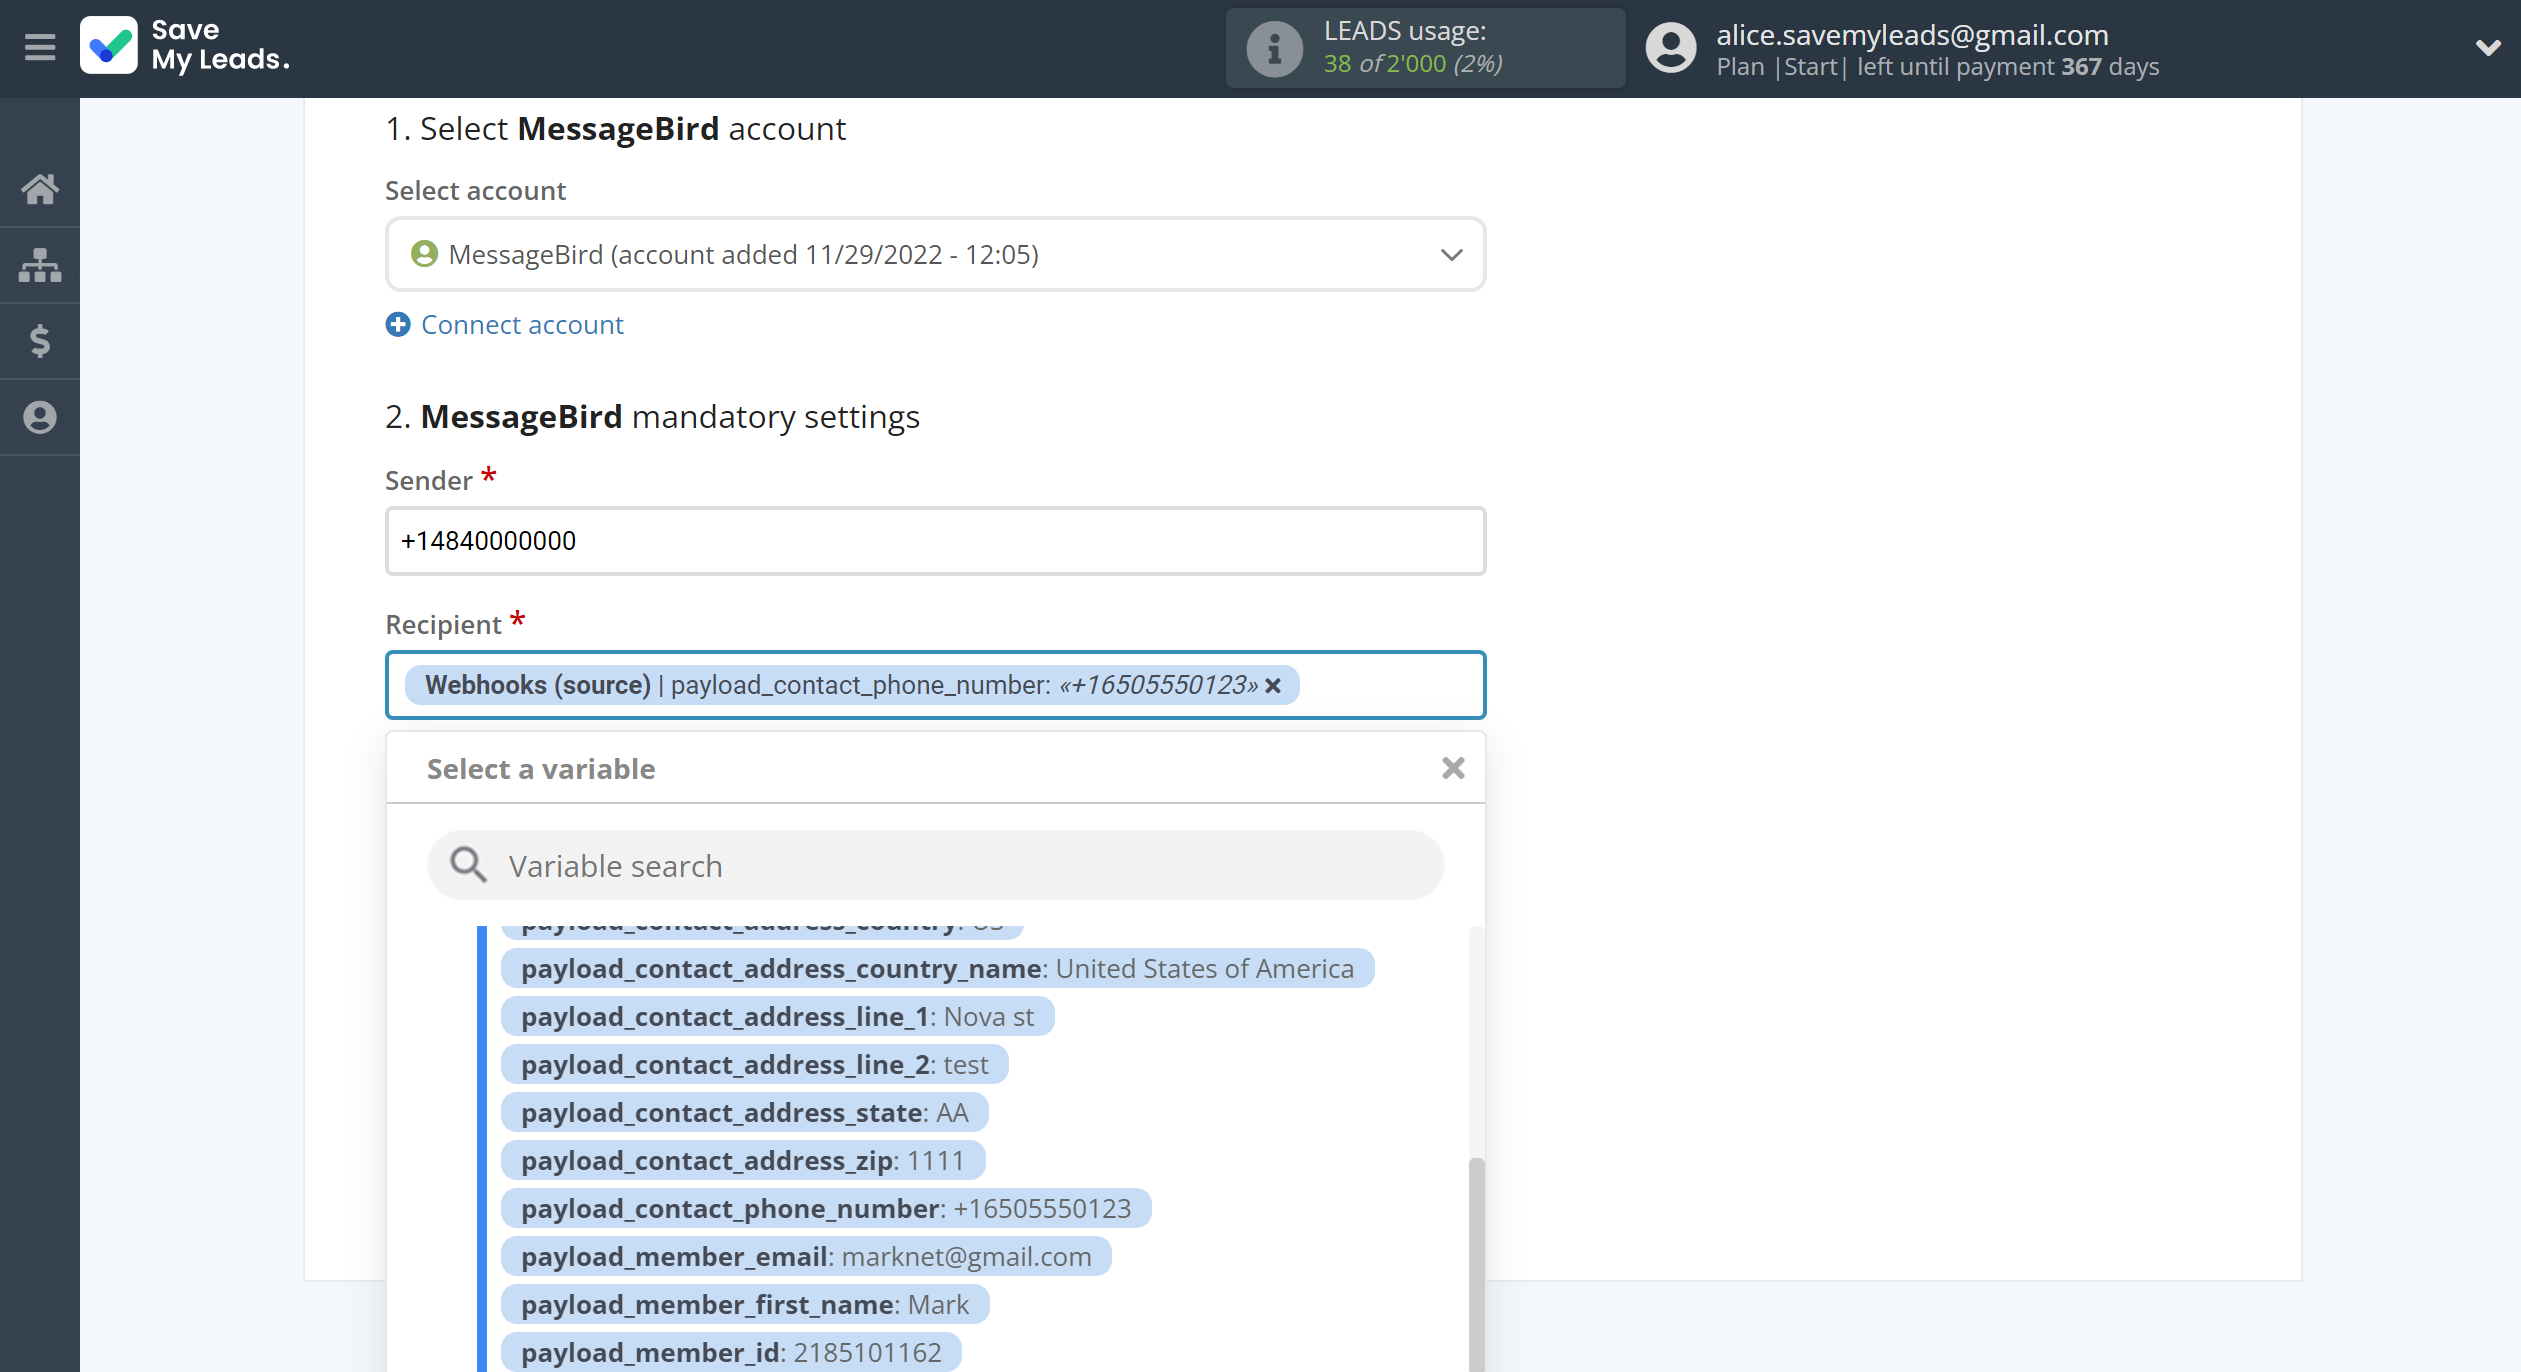Select payload_member_id variable
2521x1372 pixels.
(731, 1353)
